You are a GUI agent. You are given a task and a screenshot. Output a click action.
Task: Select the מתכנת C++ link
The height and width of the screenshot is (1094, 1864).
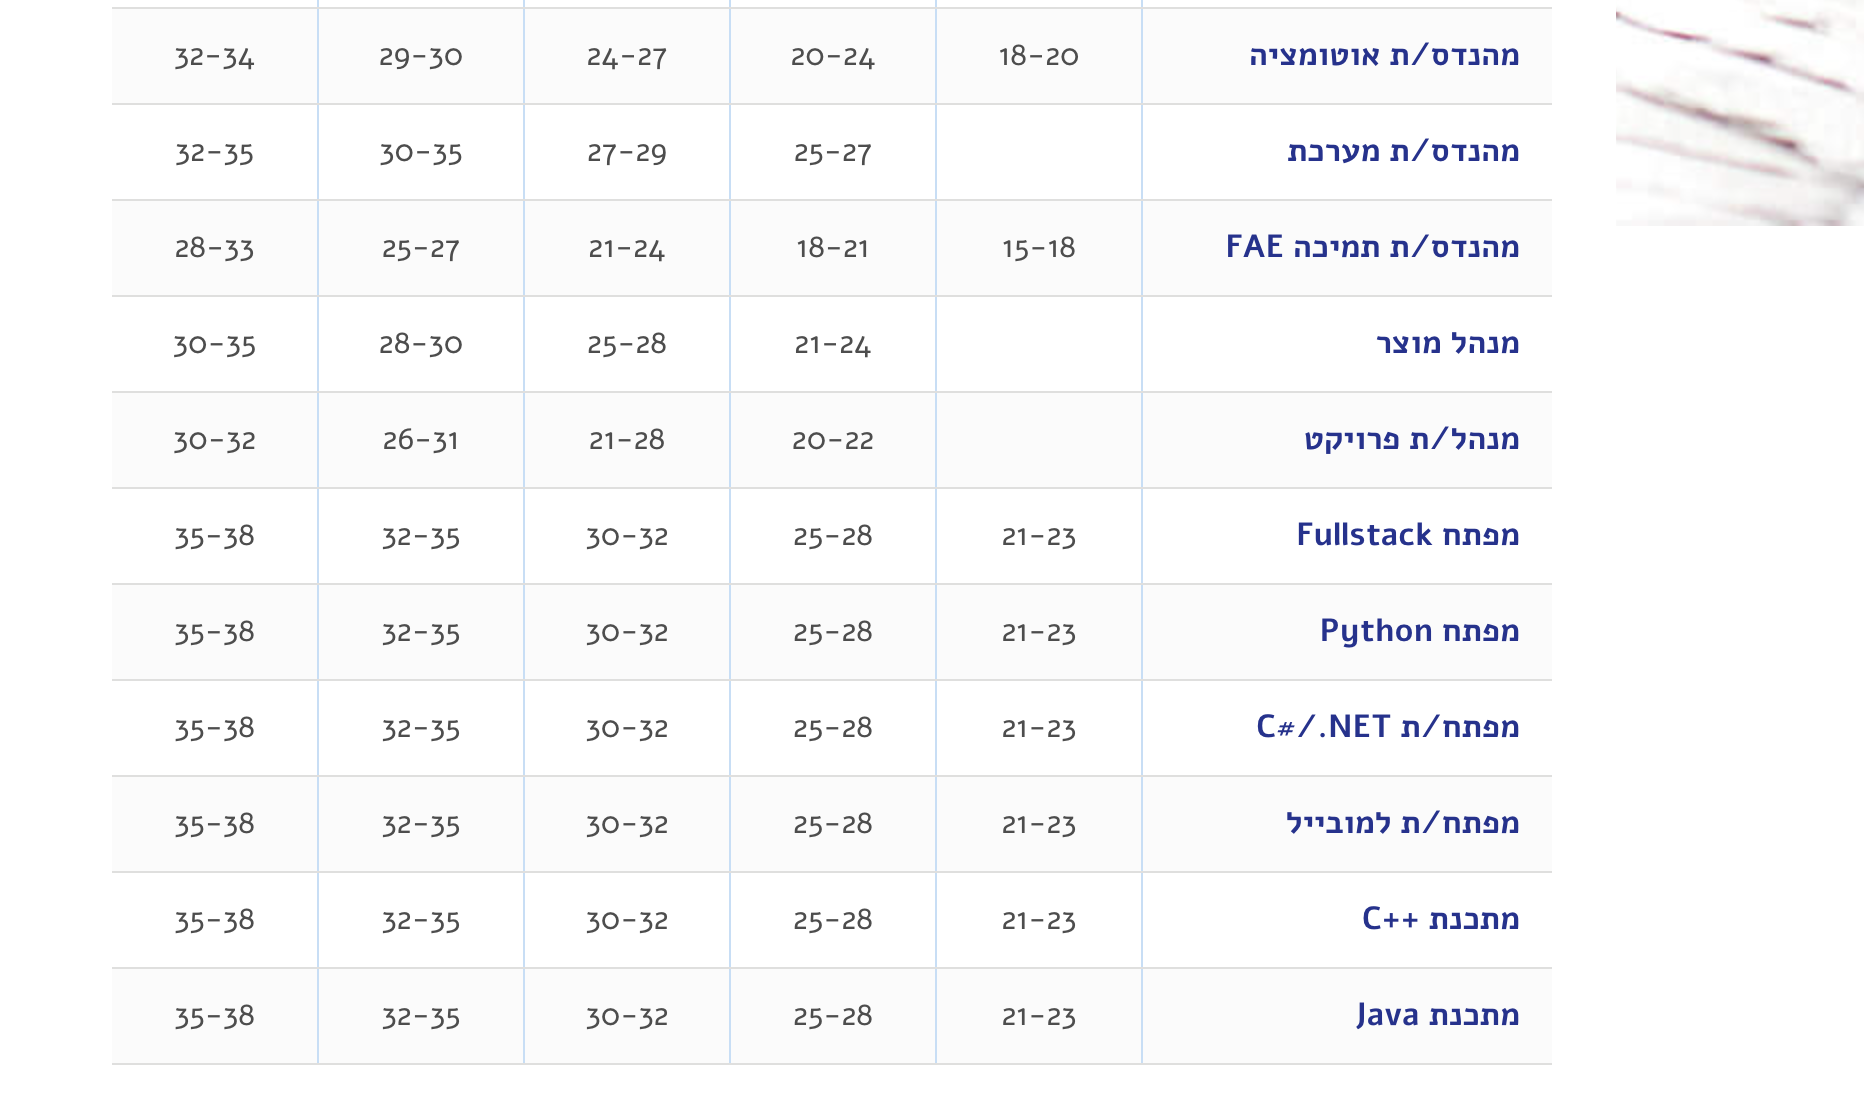[1440, 919]
